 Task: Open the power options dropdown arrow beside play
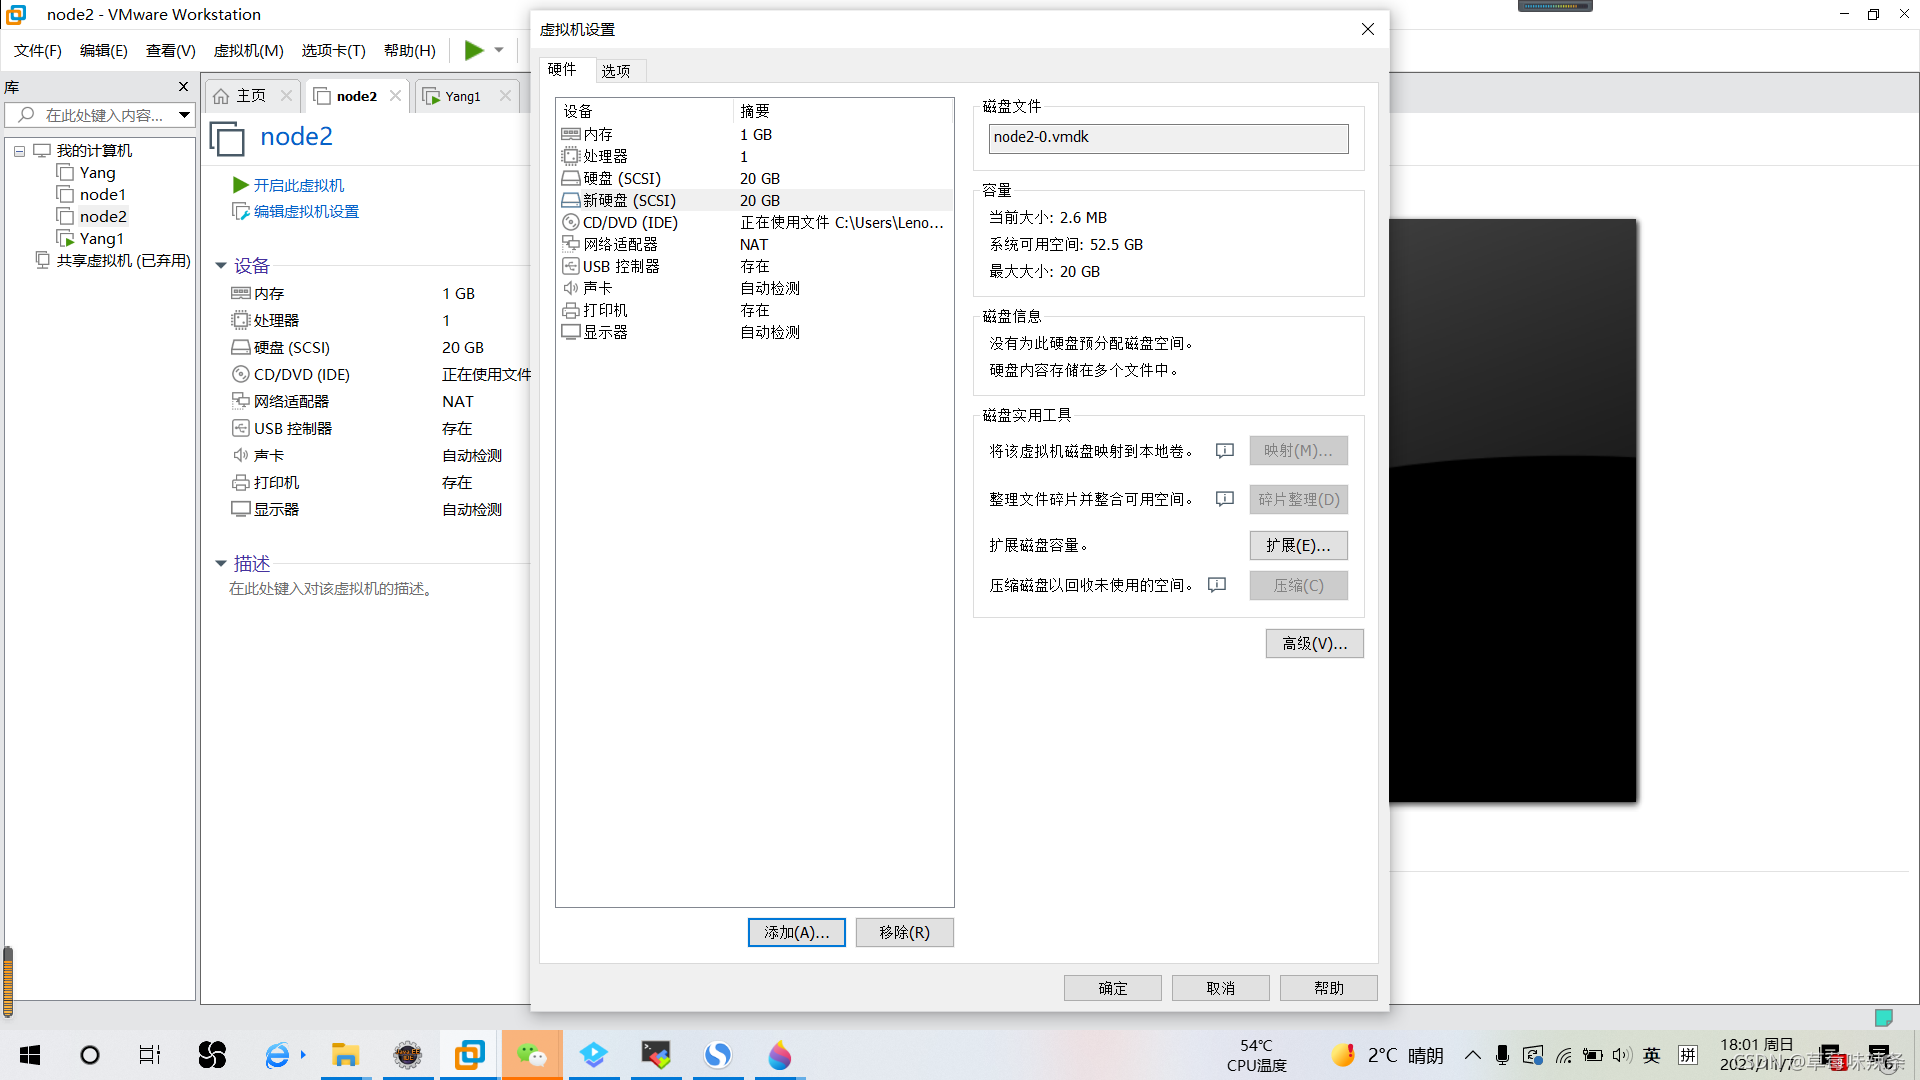(499, 50)
